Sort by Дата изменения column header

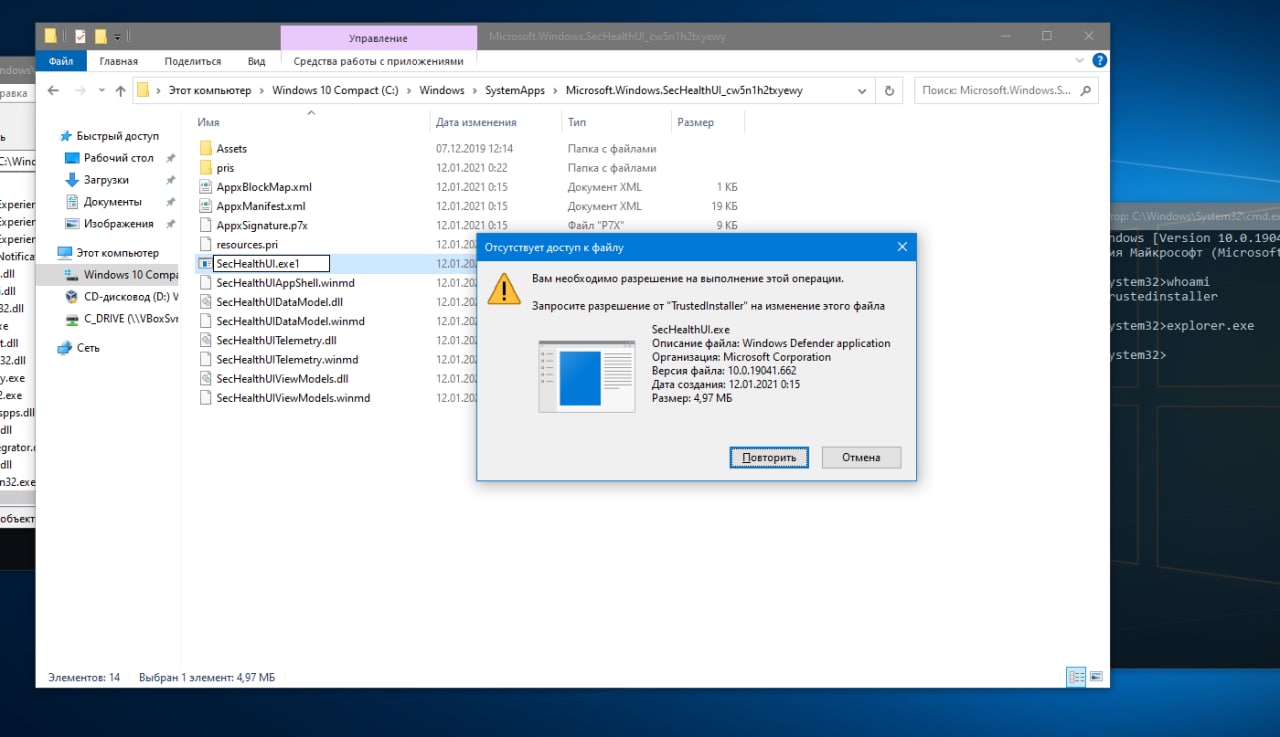click(x=476, y=122)
